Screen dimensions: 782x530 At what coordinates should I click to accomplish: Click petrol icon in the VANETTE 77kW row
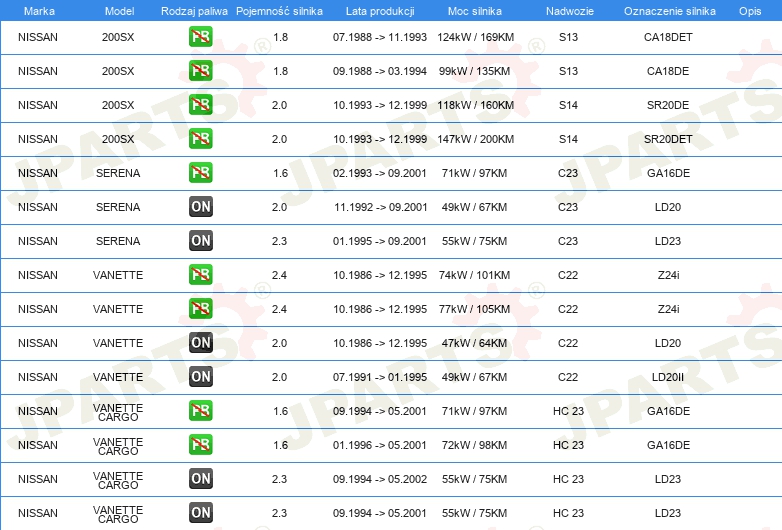point(200,309)
